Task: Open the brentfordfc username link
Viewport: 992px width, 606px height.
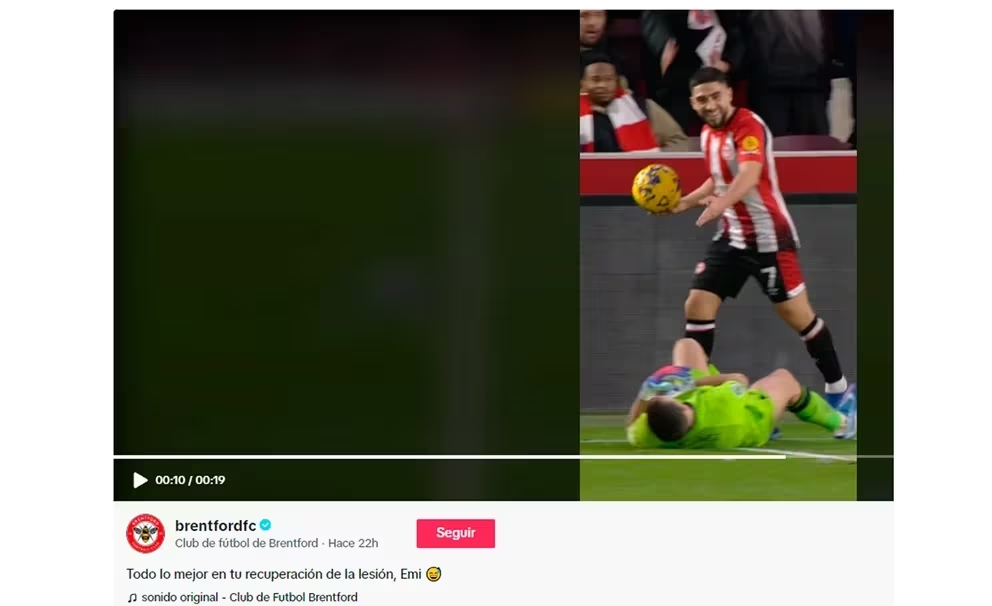Action: tap(215, 526)
